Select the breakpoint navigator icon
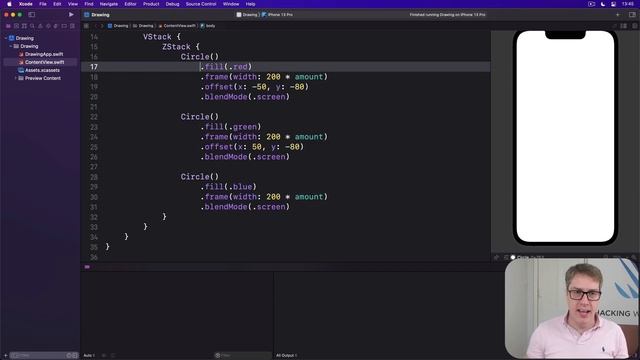640x360 pixels. pos(64,26)
